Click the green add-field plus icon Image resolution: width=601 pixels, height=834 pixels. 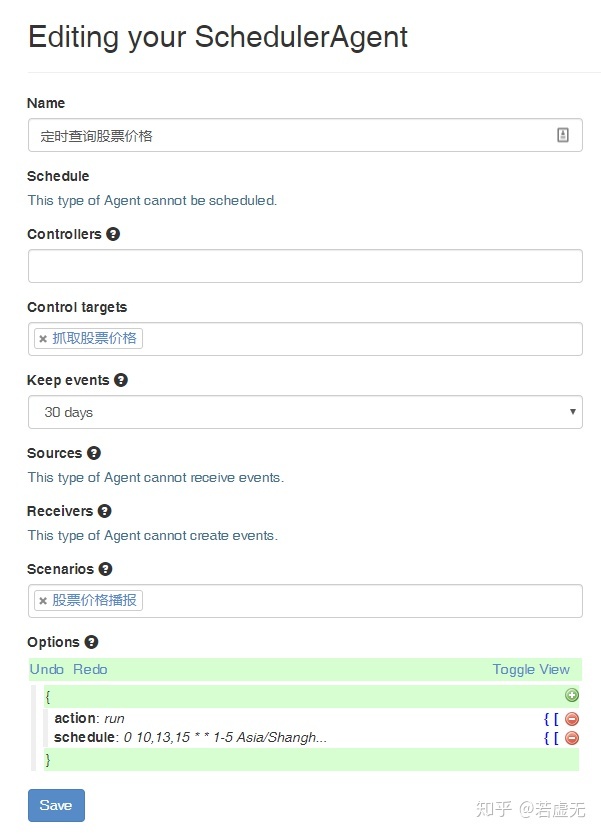[572, 696]
